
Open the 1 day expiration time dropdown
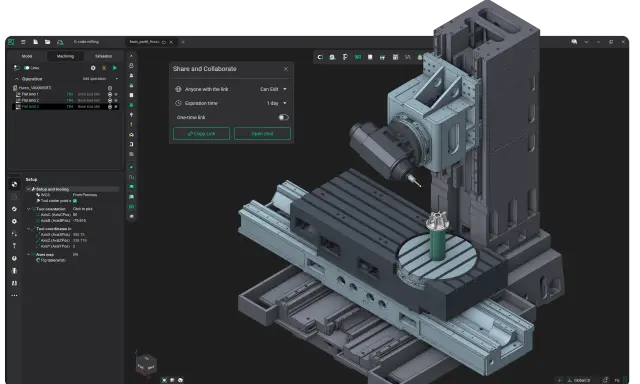click(276, 103)
